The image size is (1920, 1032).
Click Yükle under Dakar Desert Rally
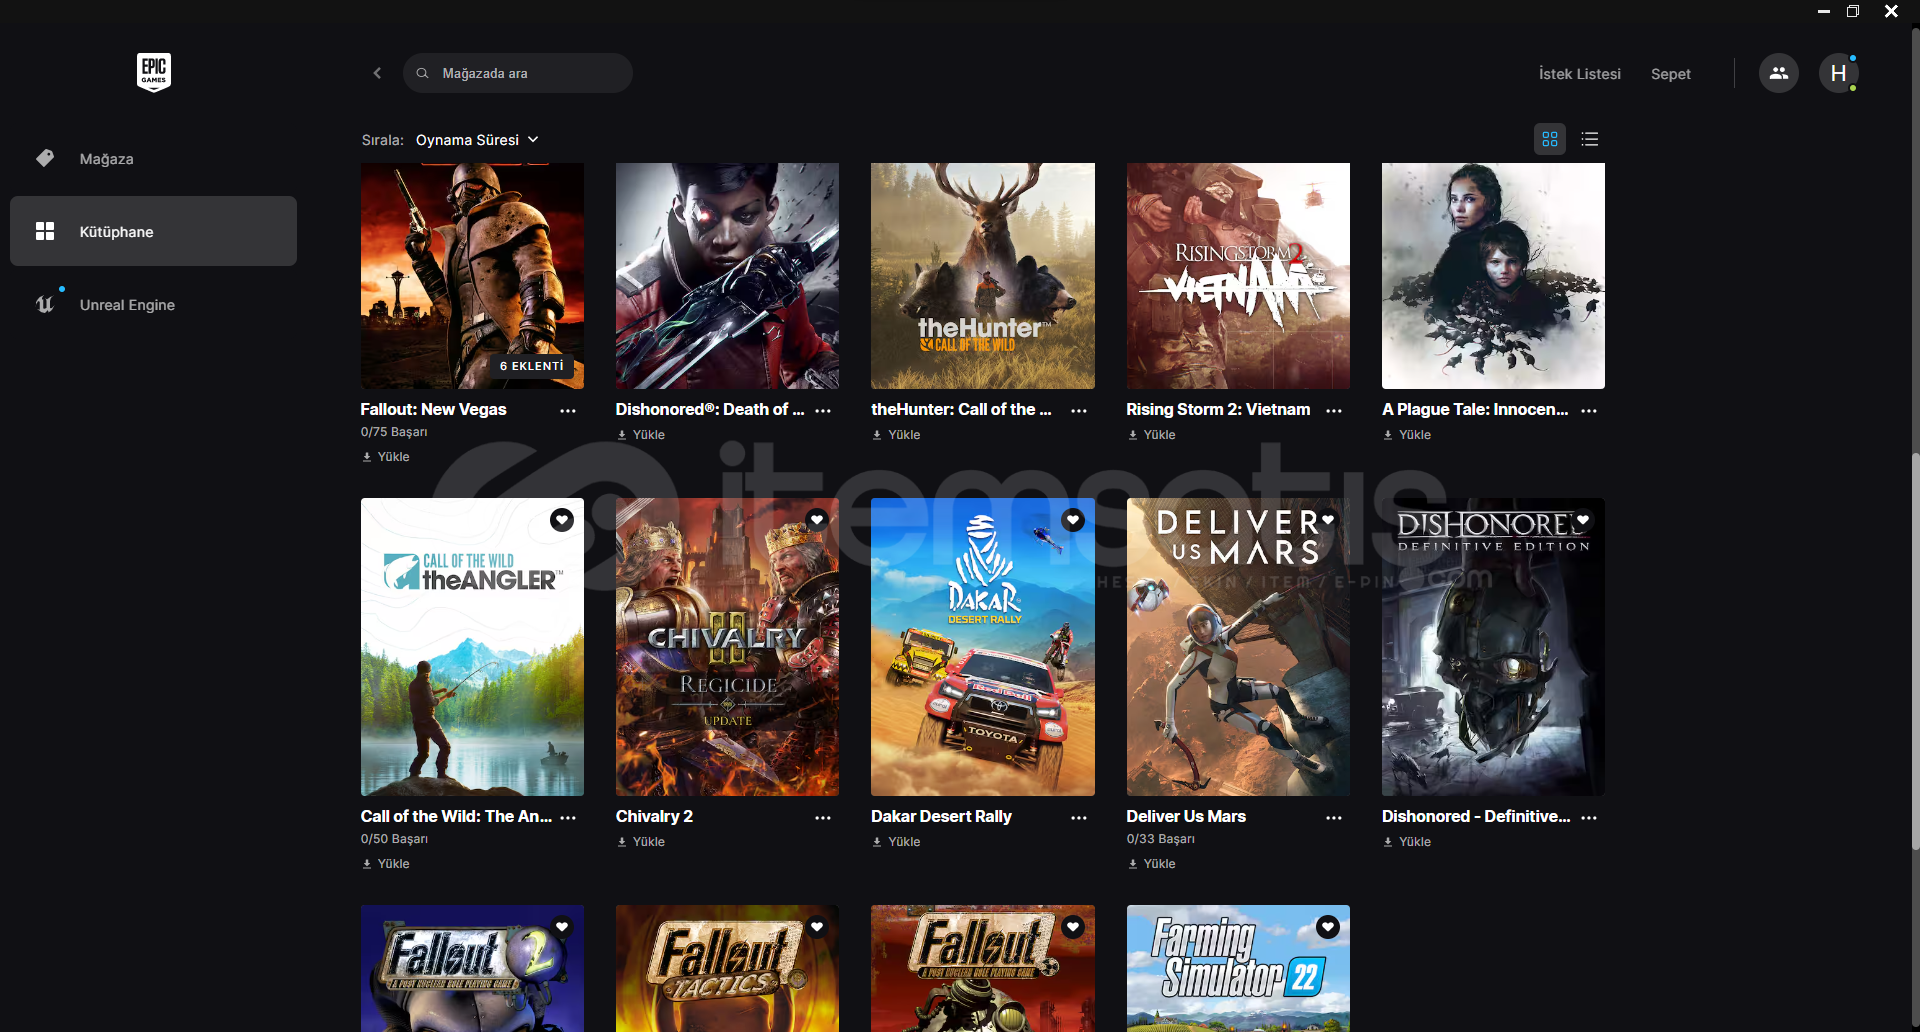pyautogui.click(x=896, y=842)
